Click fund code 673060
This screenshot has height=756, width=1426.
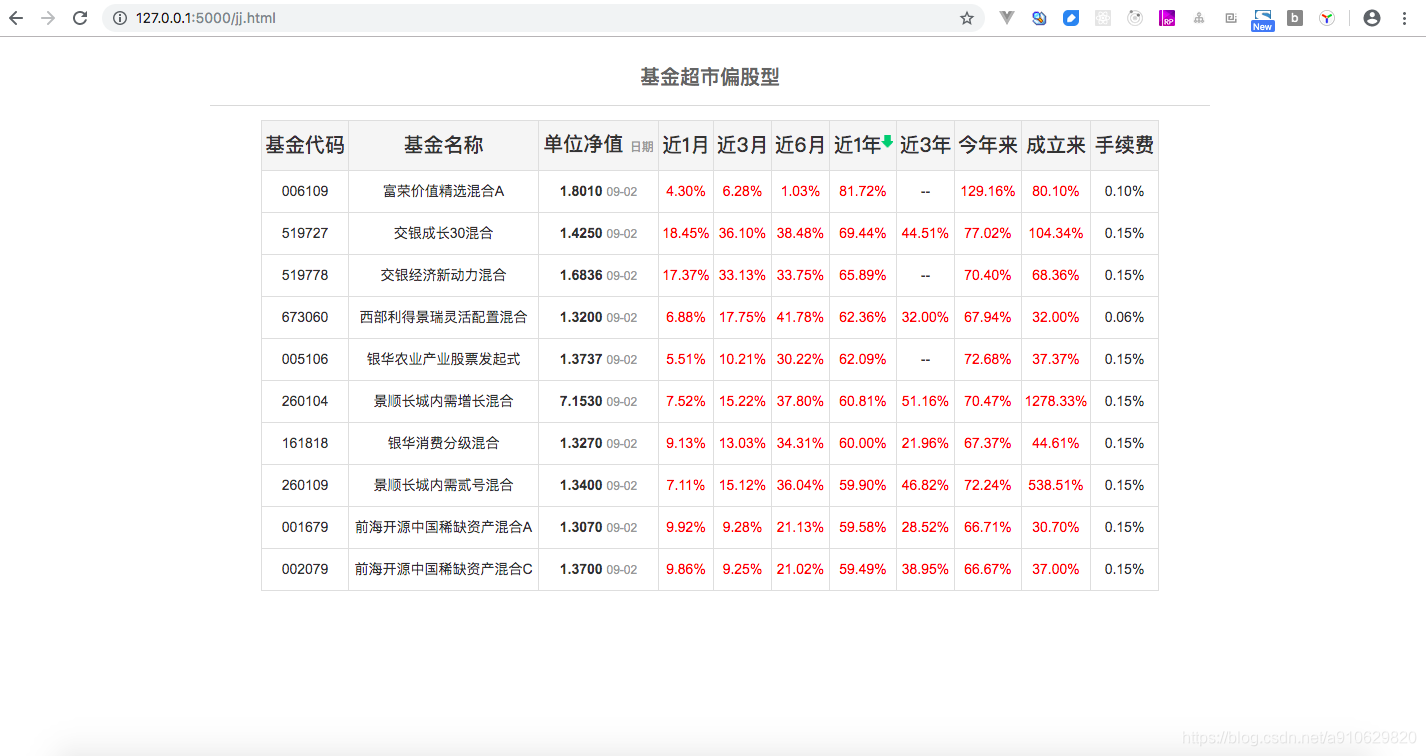coord(305,317)
